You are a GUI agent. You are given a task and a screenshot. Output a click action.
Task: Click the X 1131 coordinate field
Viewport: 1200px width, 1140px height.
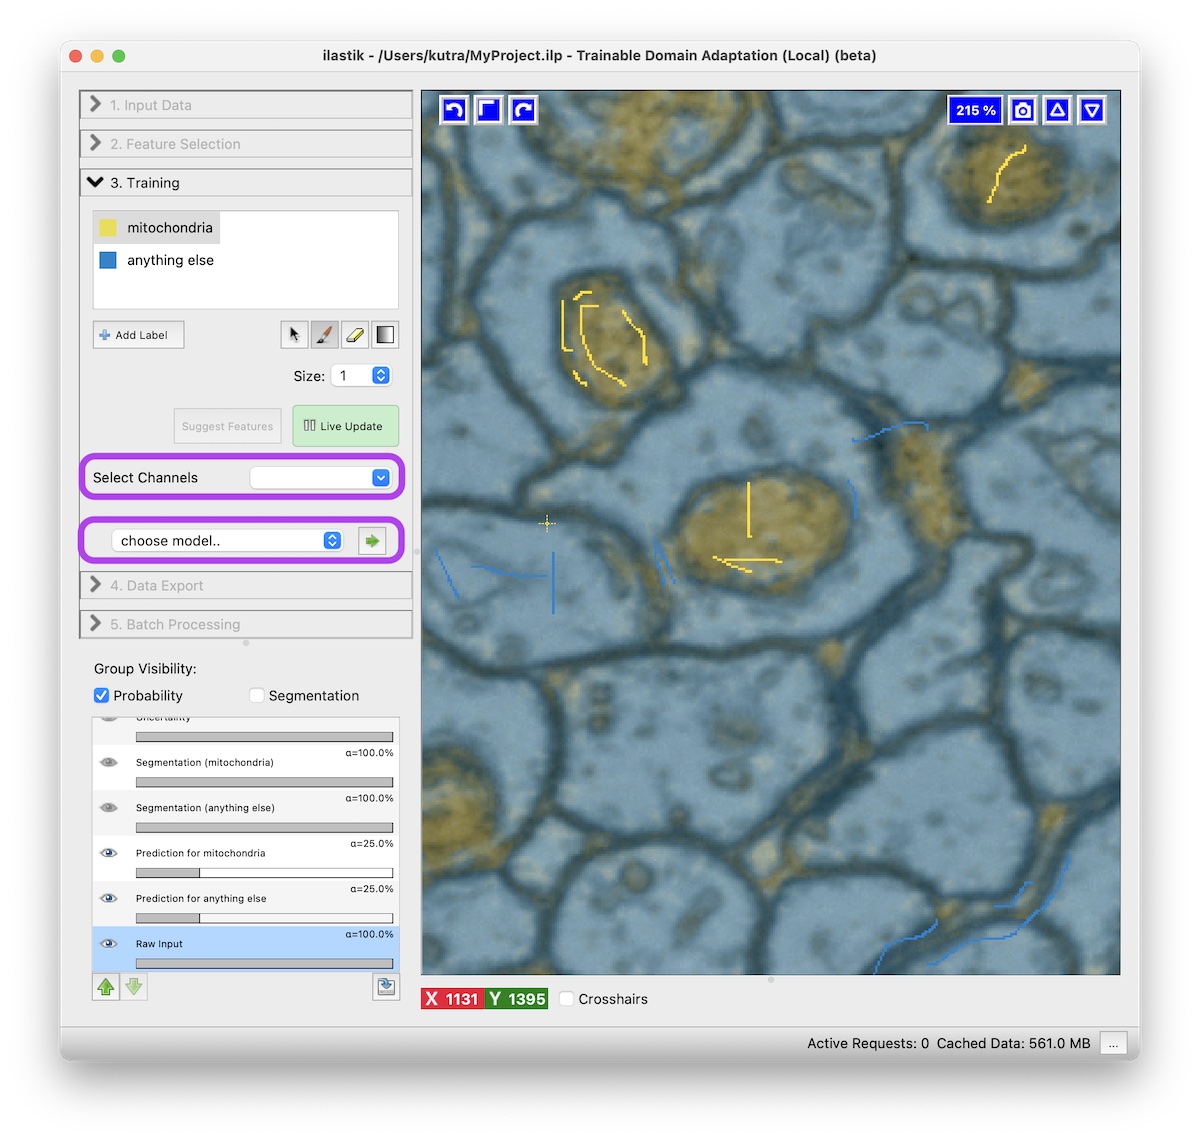click(452, 999)
